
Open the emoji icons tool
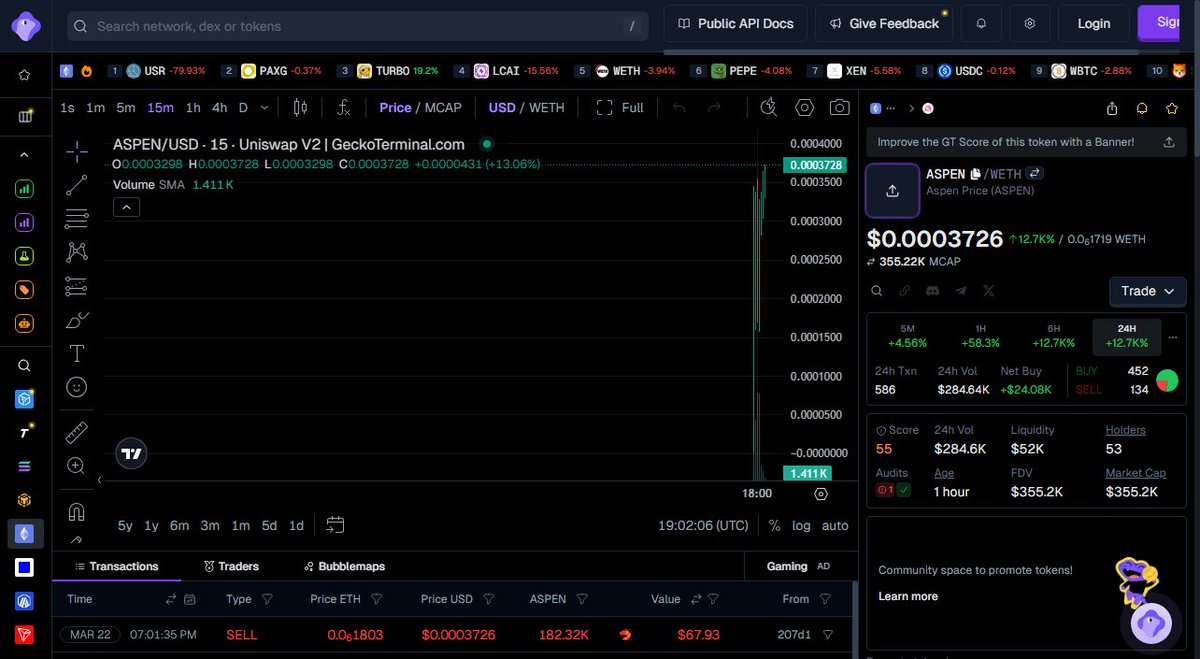(x=77, y=386)
